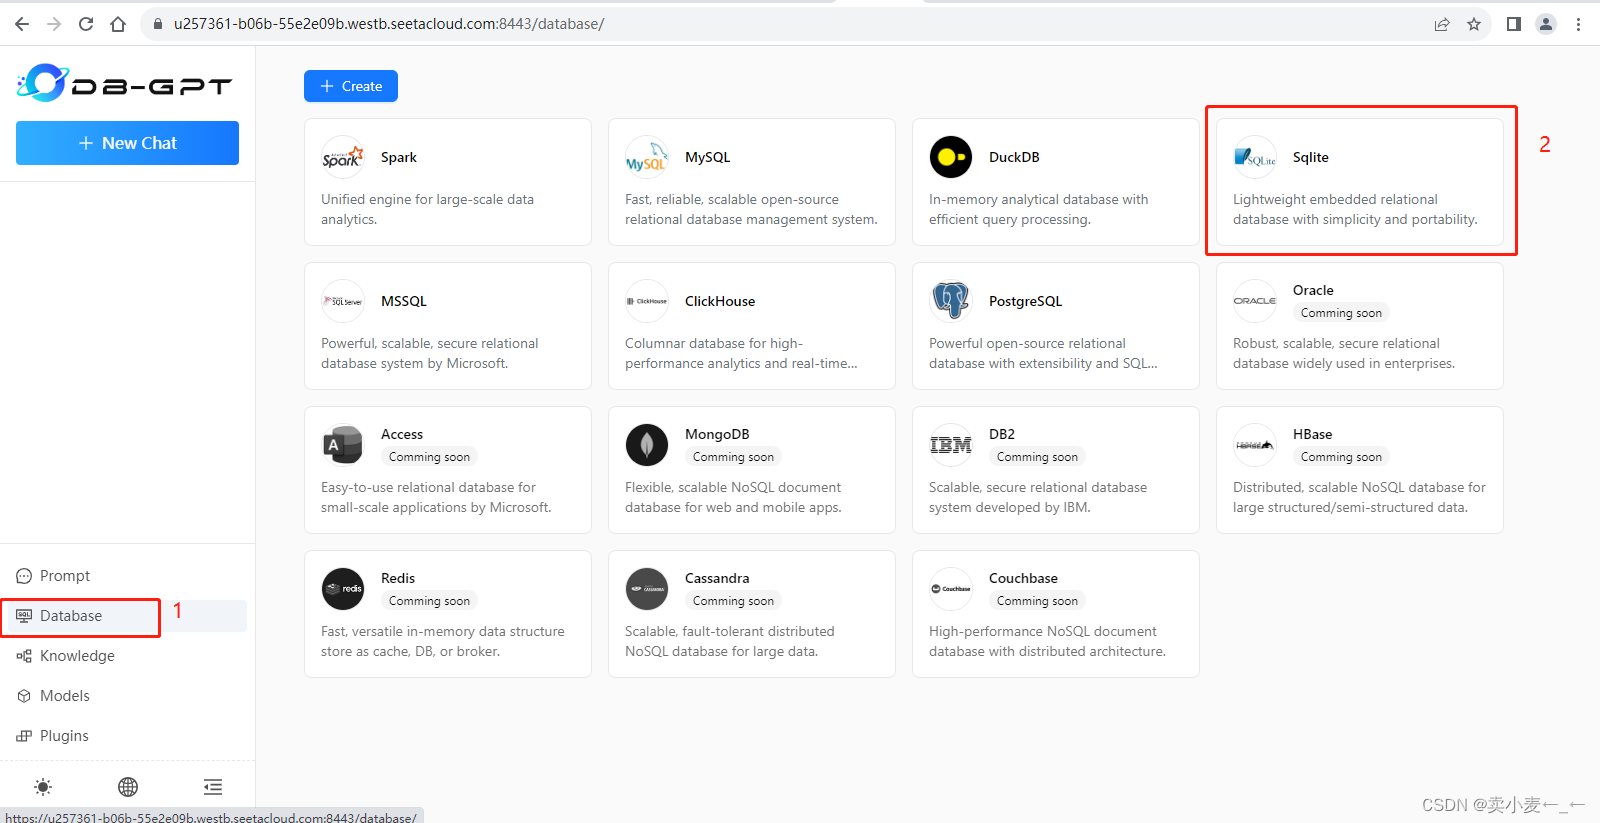Select the Spark card title
The height and width of the screenshot is (823, 1600).
tap(399, 157)
